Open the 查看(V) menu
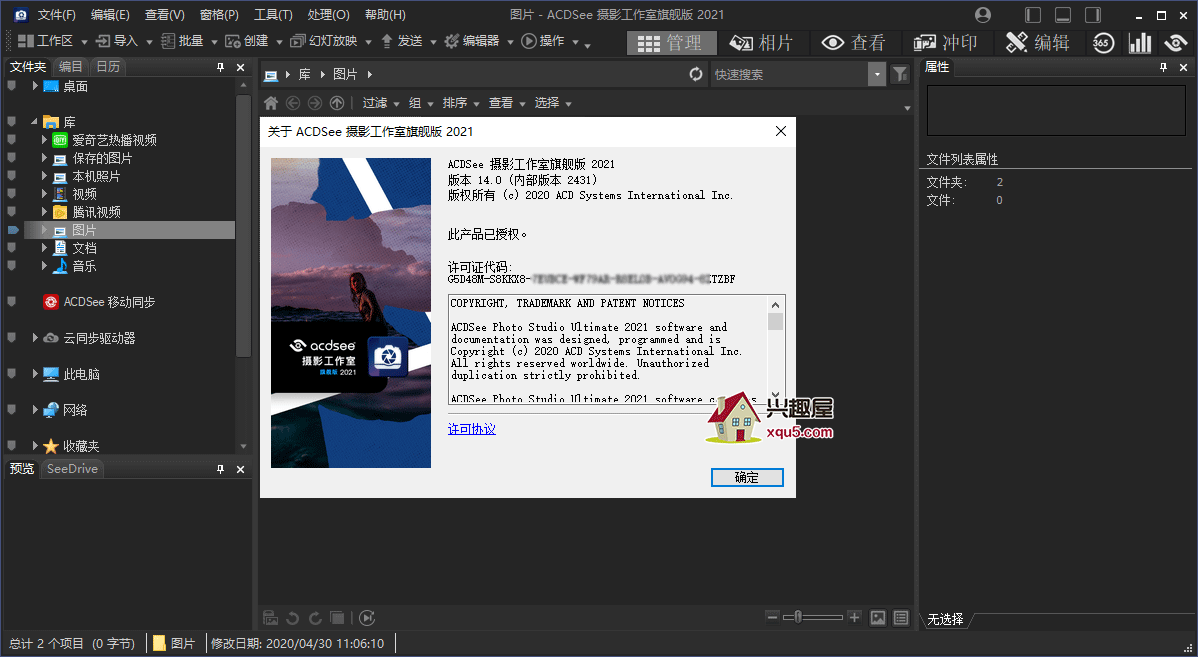Viewport: 1198px width, 657px height. (164, 15)
